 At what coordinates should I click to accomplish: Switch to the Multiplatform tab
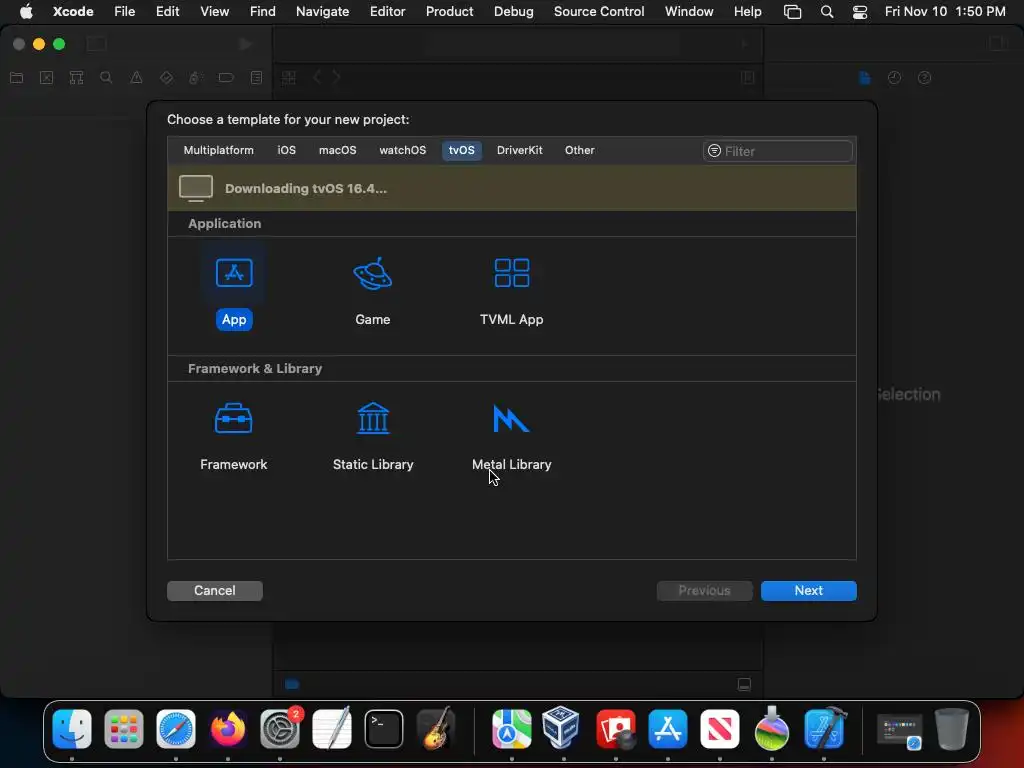point(218,150)
